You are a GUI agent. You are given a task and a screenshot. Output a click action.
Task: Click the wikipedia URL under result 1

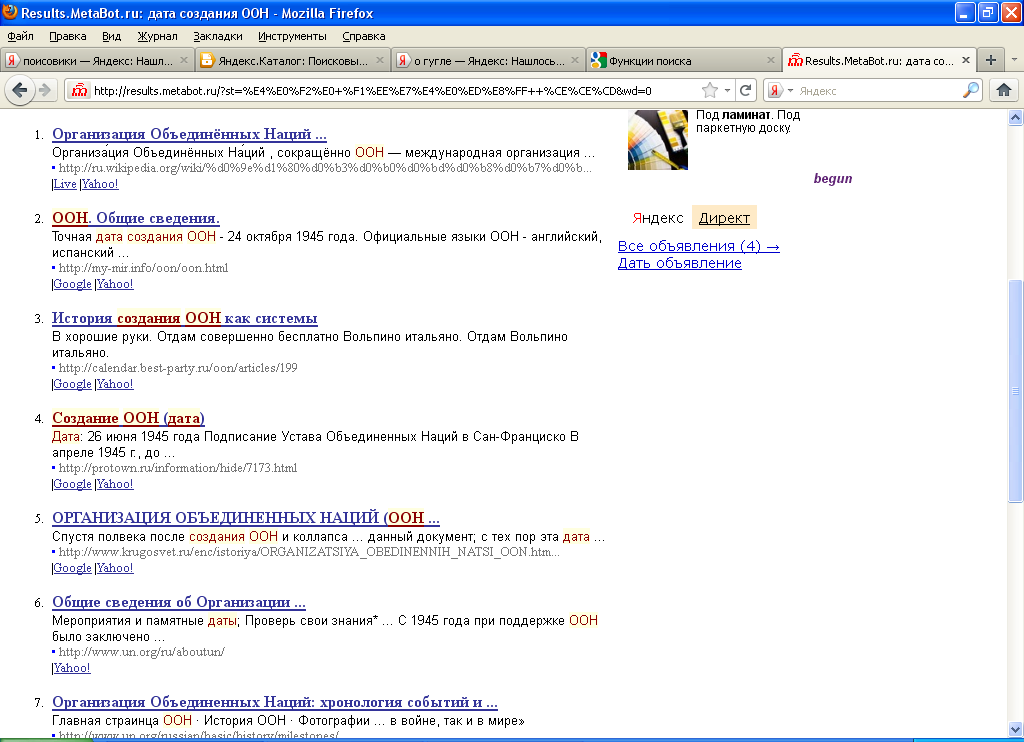325,168
